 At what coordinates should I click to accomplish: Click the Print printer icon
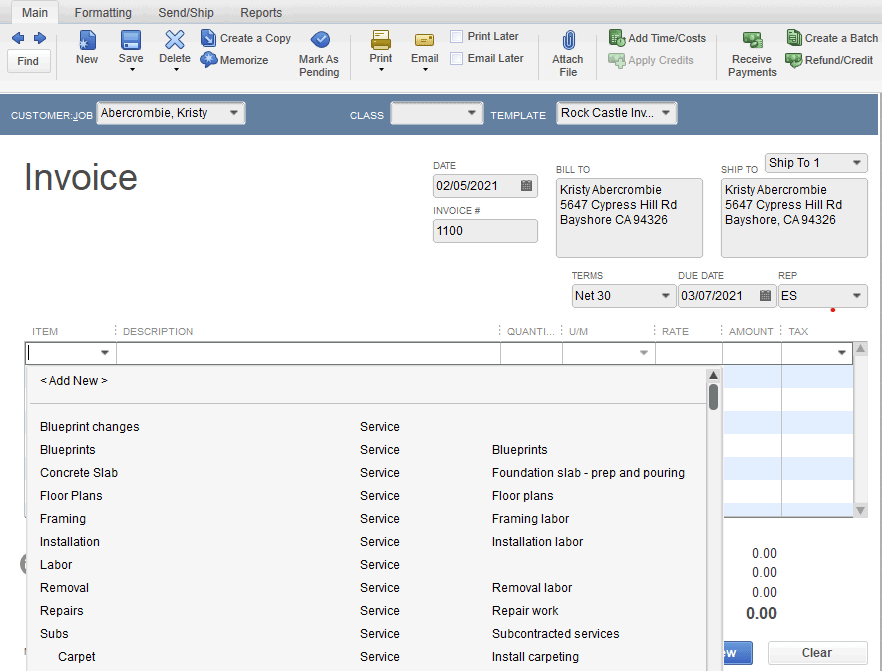(x=381, y=40)
